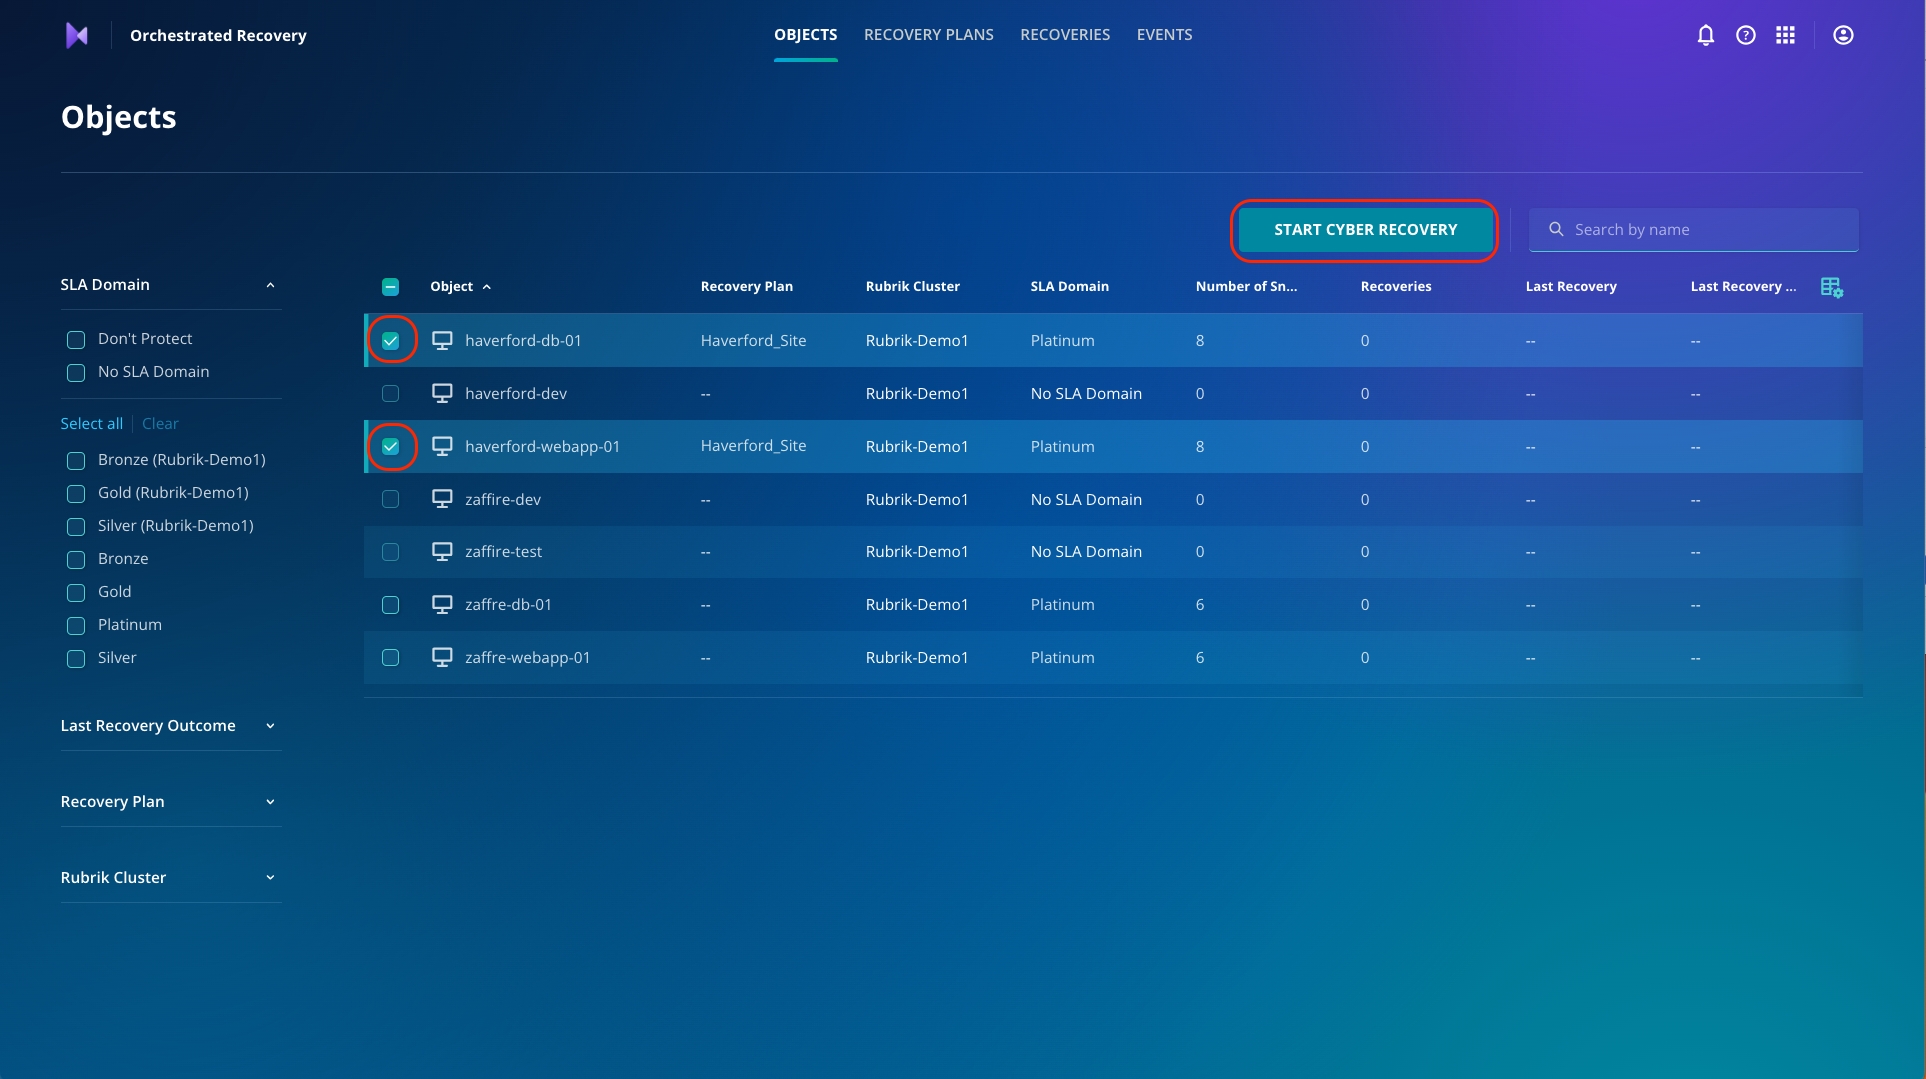Select the zaffire-test row checkbox

tap(391, 552)
